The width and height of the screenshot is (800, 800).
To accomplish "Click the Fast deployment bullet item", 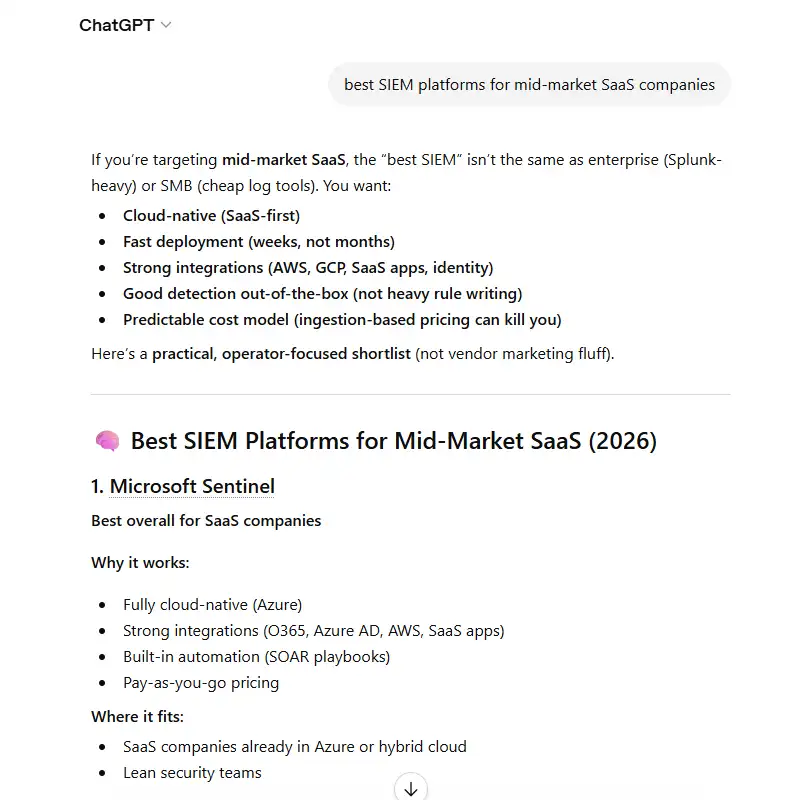I will coord(259,241).
